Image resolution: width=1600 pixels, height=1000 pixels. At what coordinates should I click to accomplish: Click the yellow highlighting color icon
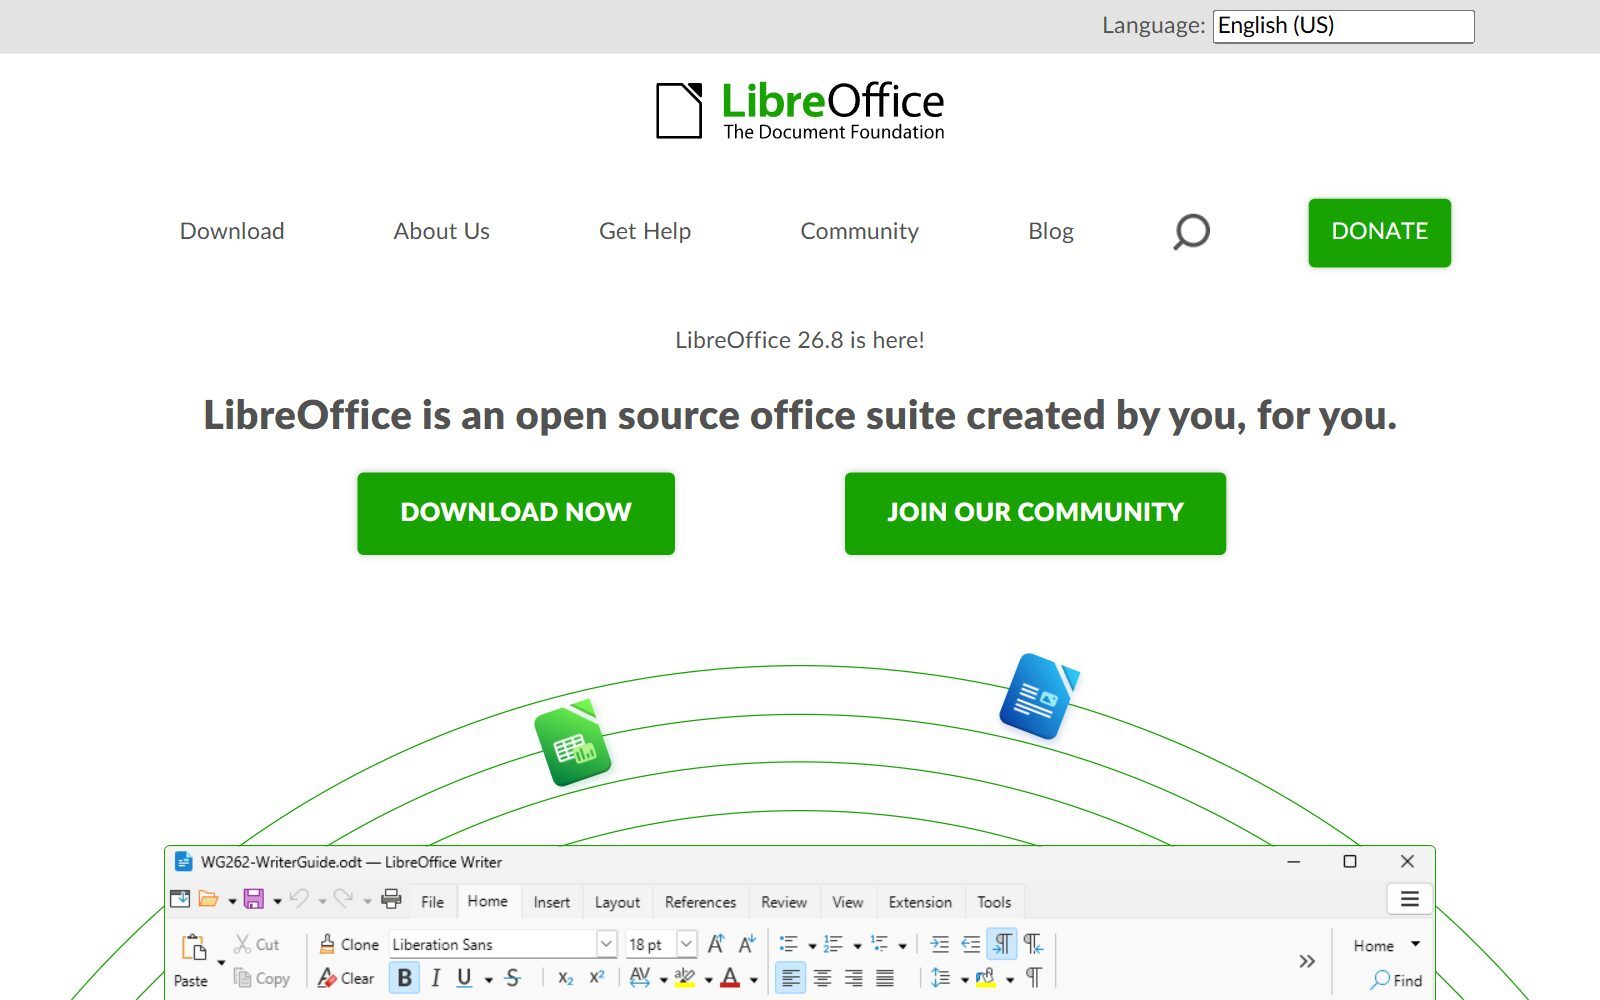[685, 978]
